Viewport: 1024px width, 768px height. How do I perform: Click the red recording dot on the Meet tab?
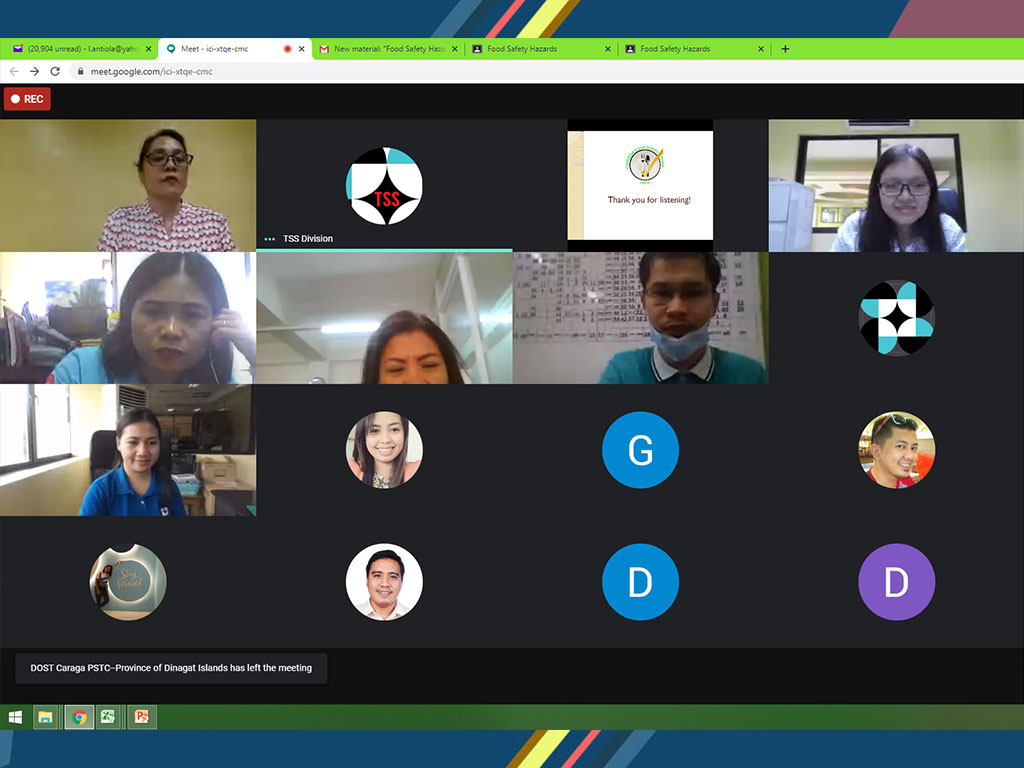click(x=287, y=49)
